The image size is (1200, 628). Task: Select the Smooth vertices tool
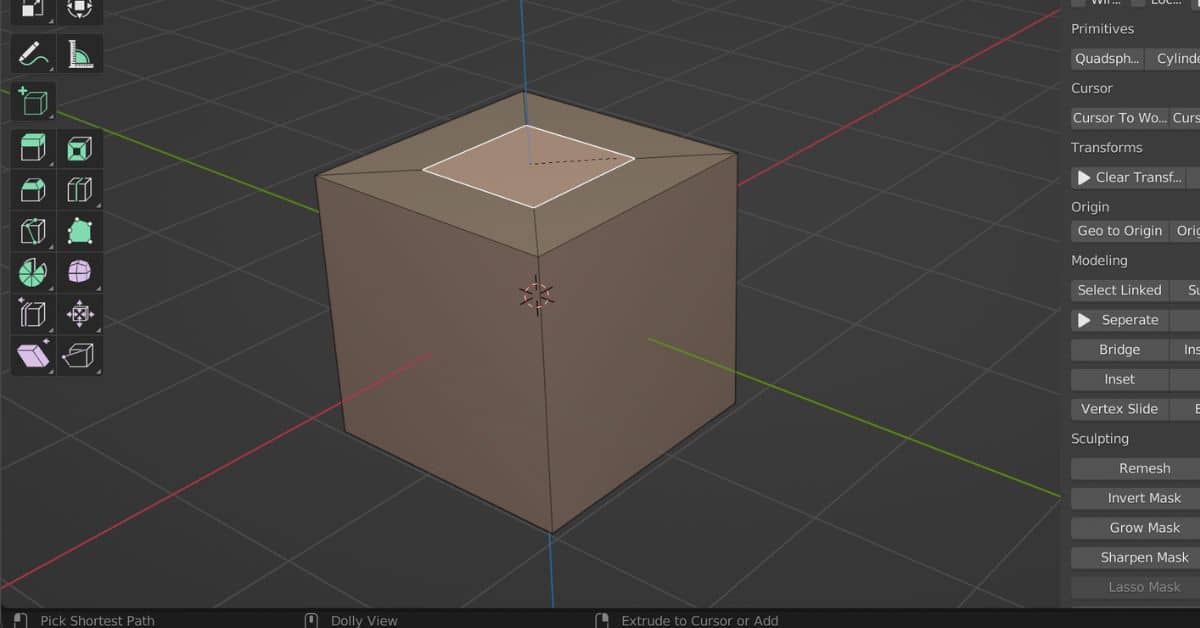79,273
